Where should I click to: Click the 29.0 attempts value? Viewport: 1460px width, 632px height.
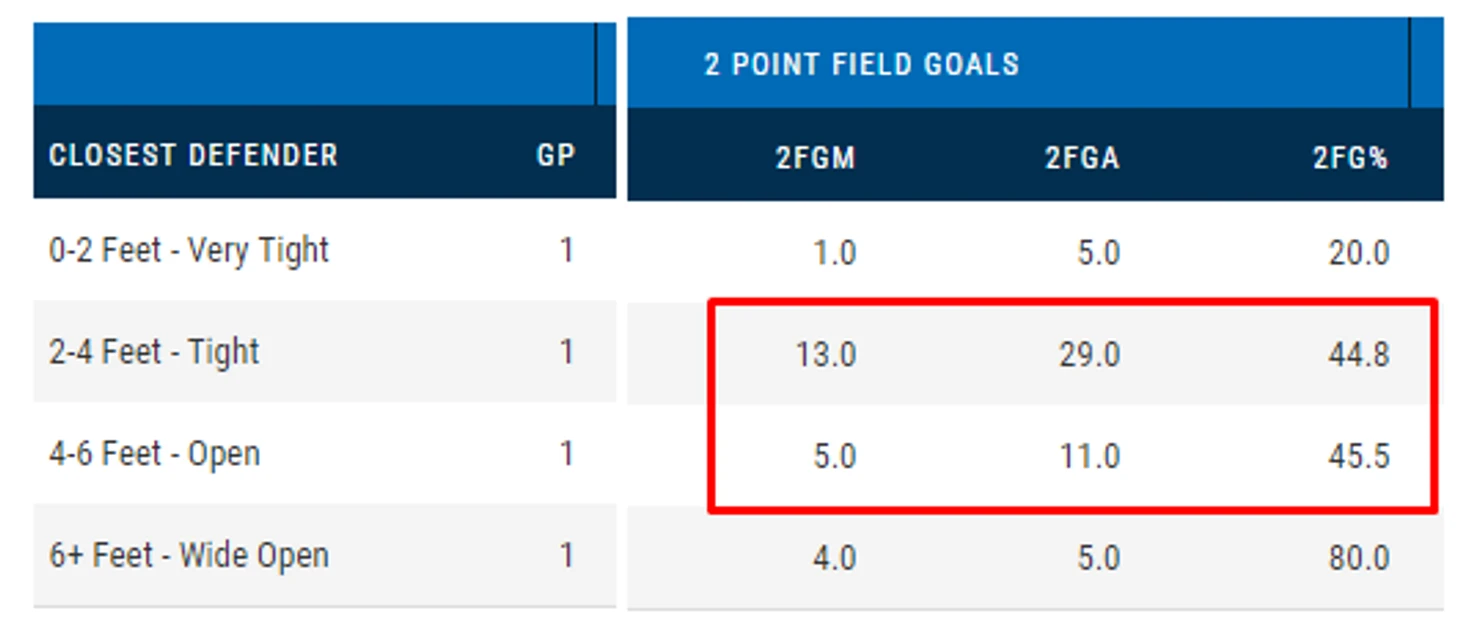[1089, 355]
